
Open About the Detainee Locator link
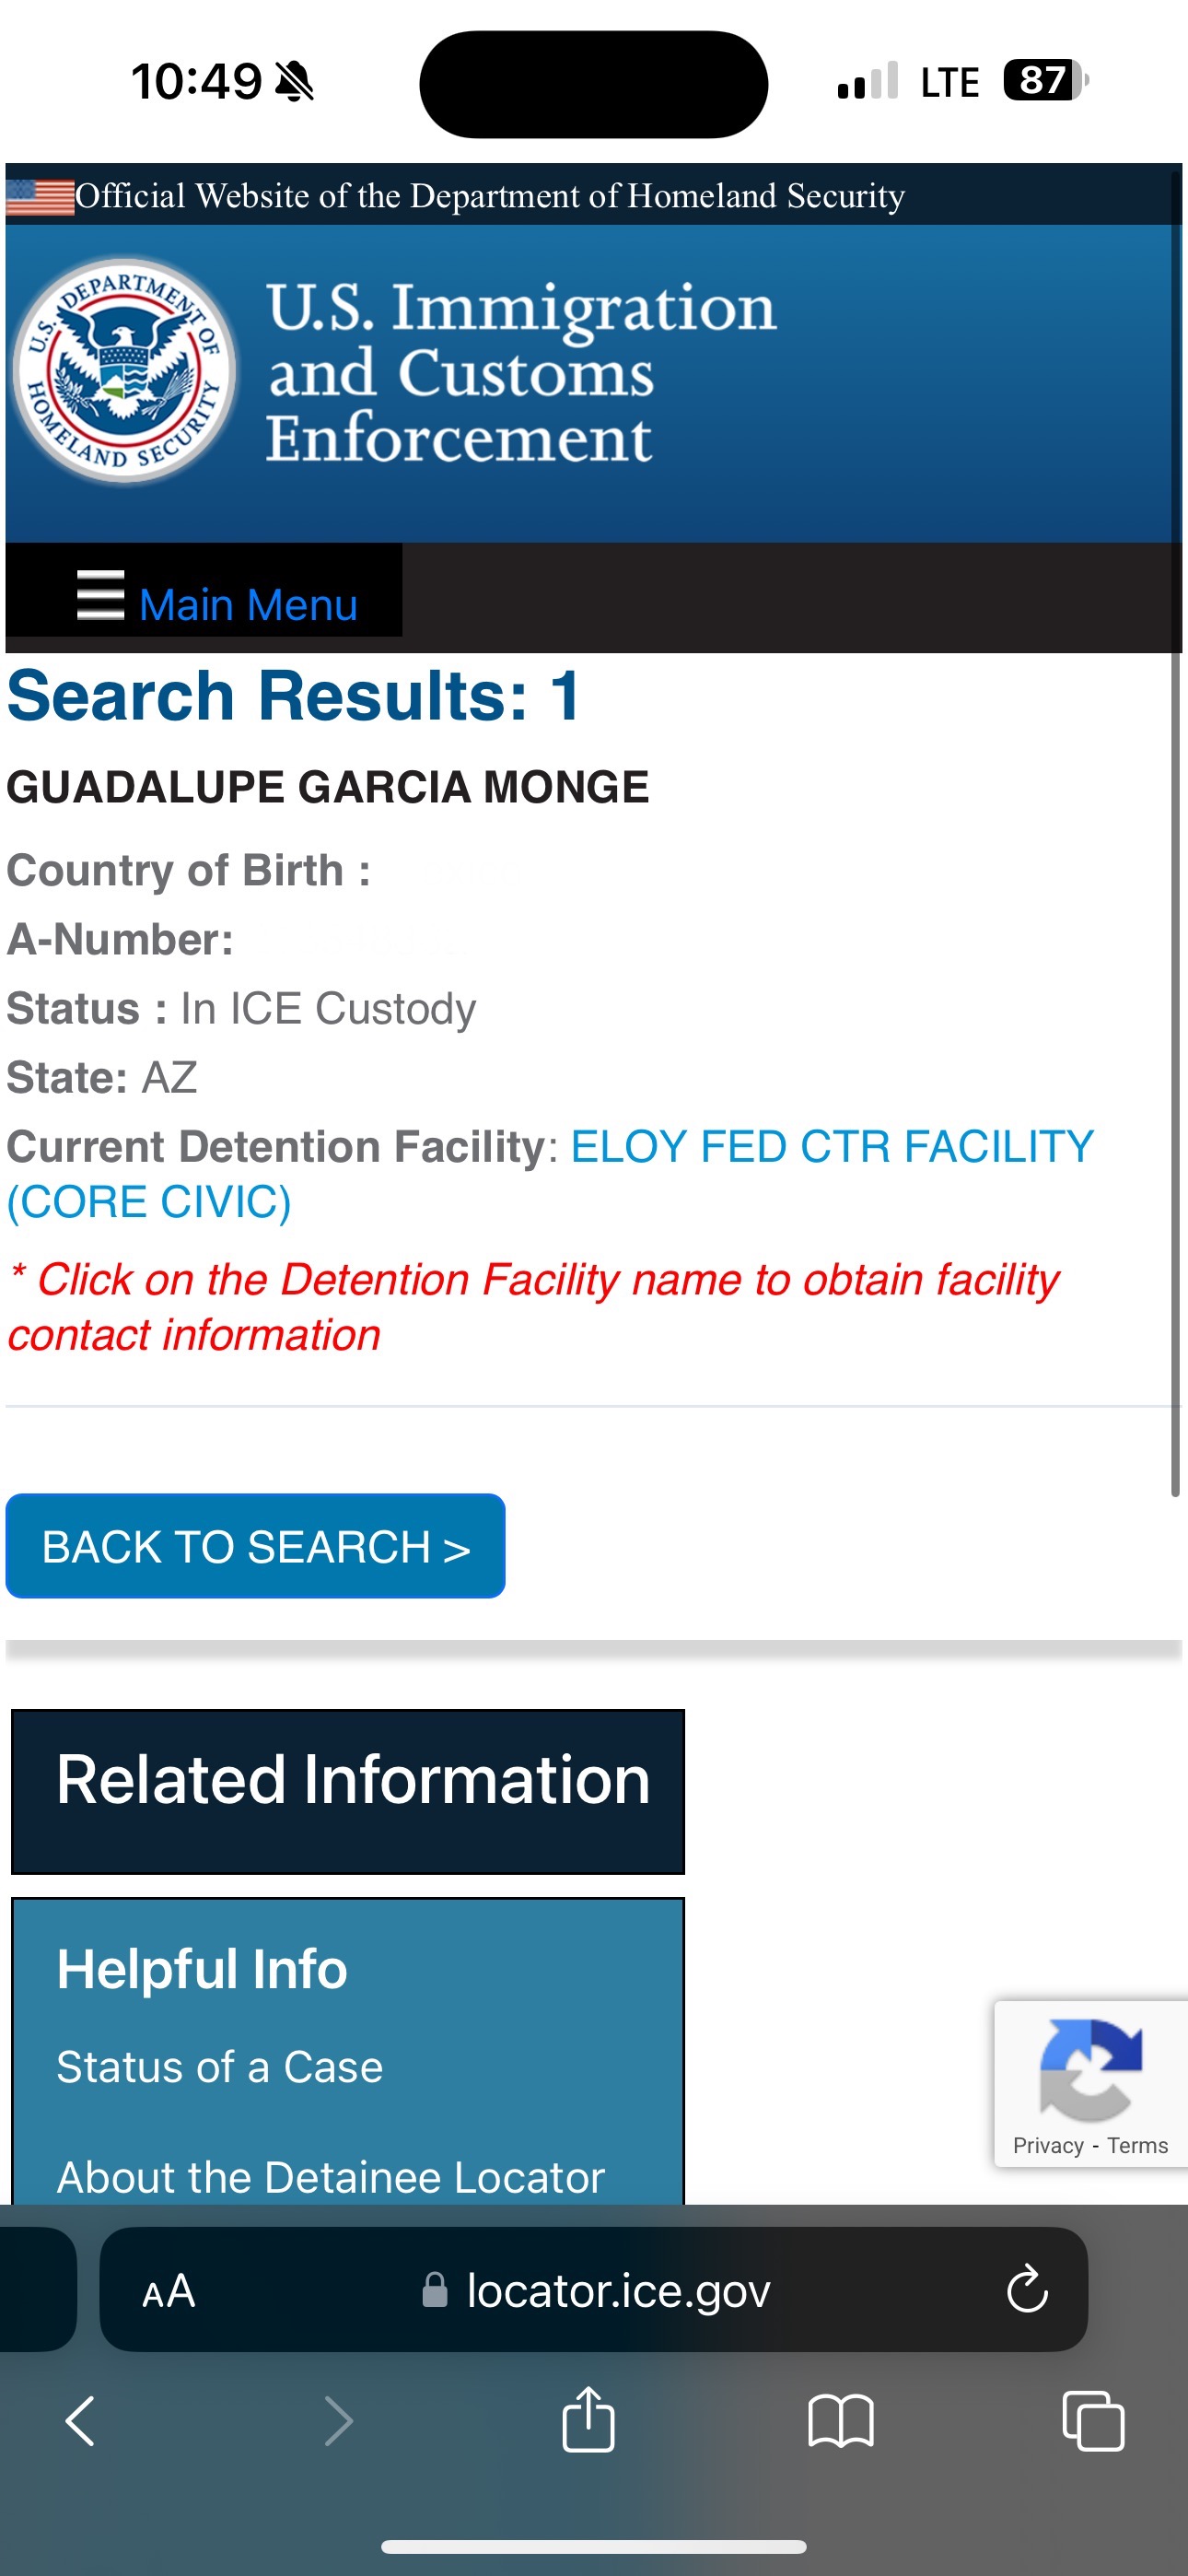tap(330, 2177)
